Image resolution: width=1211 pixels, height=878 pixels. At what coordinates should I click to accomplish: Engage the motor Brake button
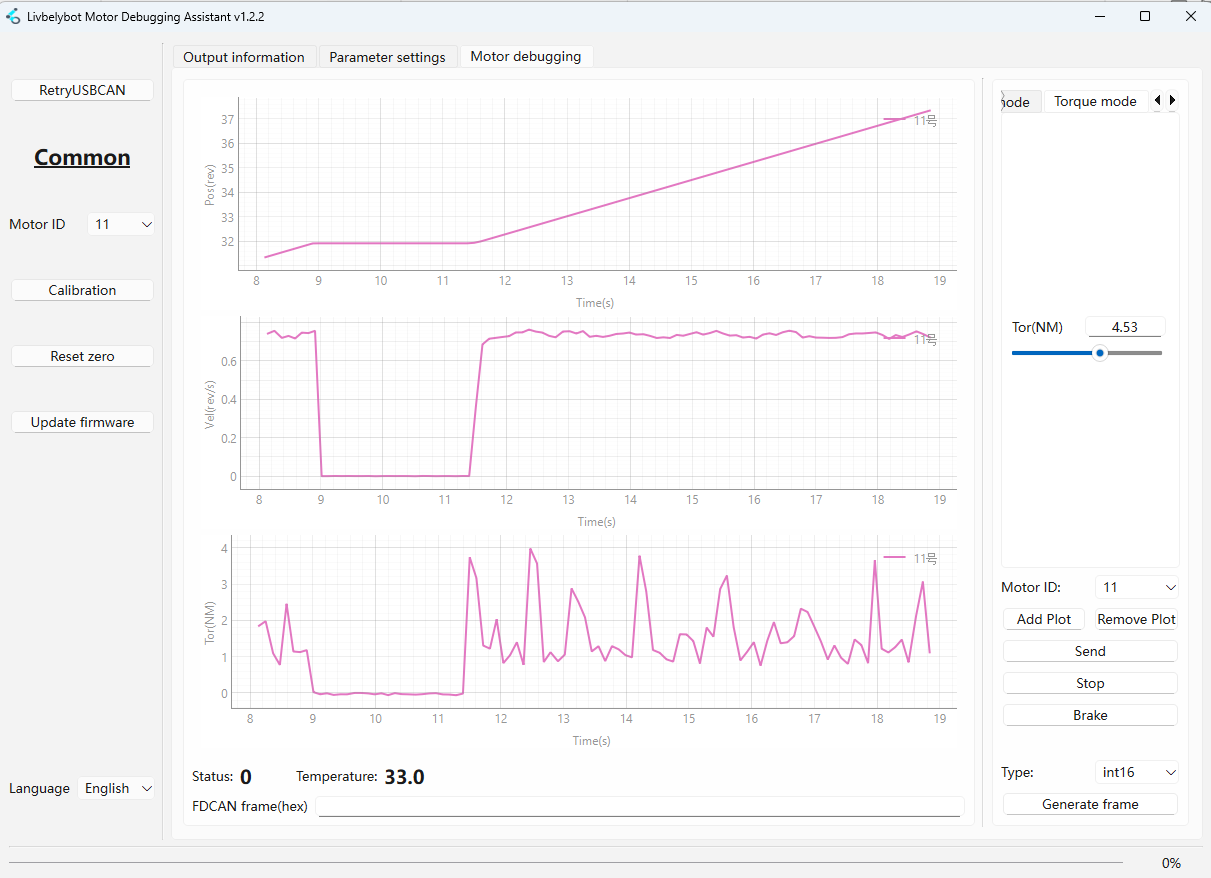[x=1090, y=715]
